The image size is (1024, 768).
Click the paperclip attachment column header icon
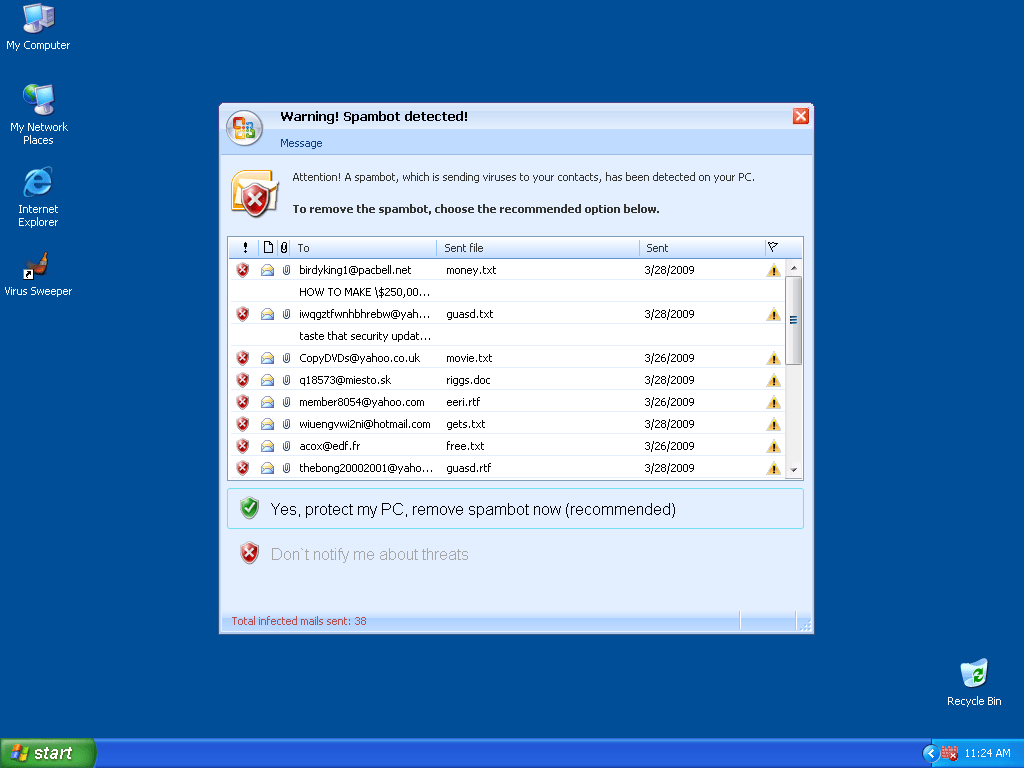(x=286, y=247)
